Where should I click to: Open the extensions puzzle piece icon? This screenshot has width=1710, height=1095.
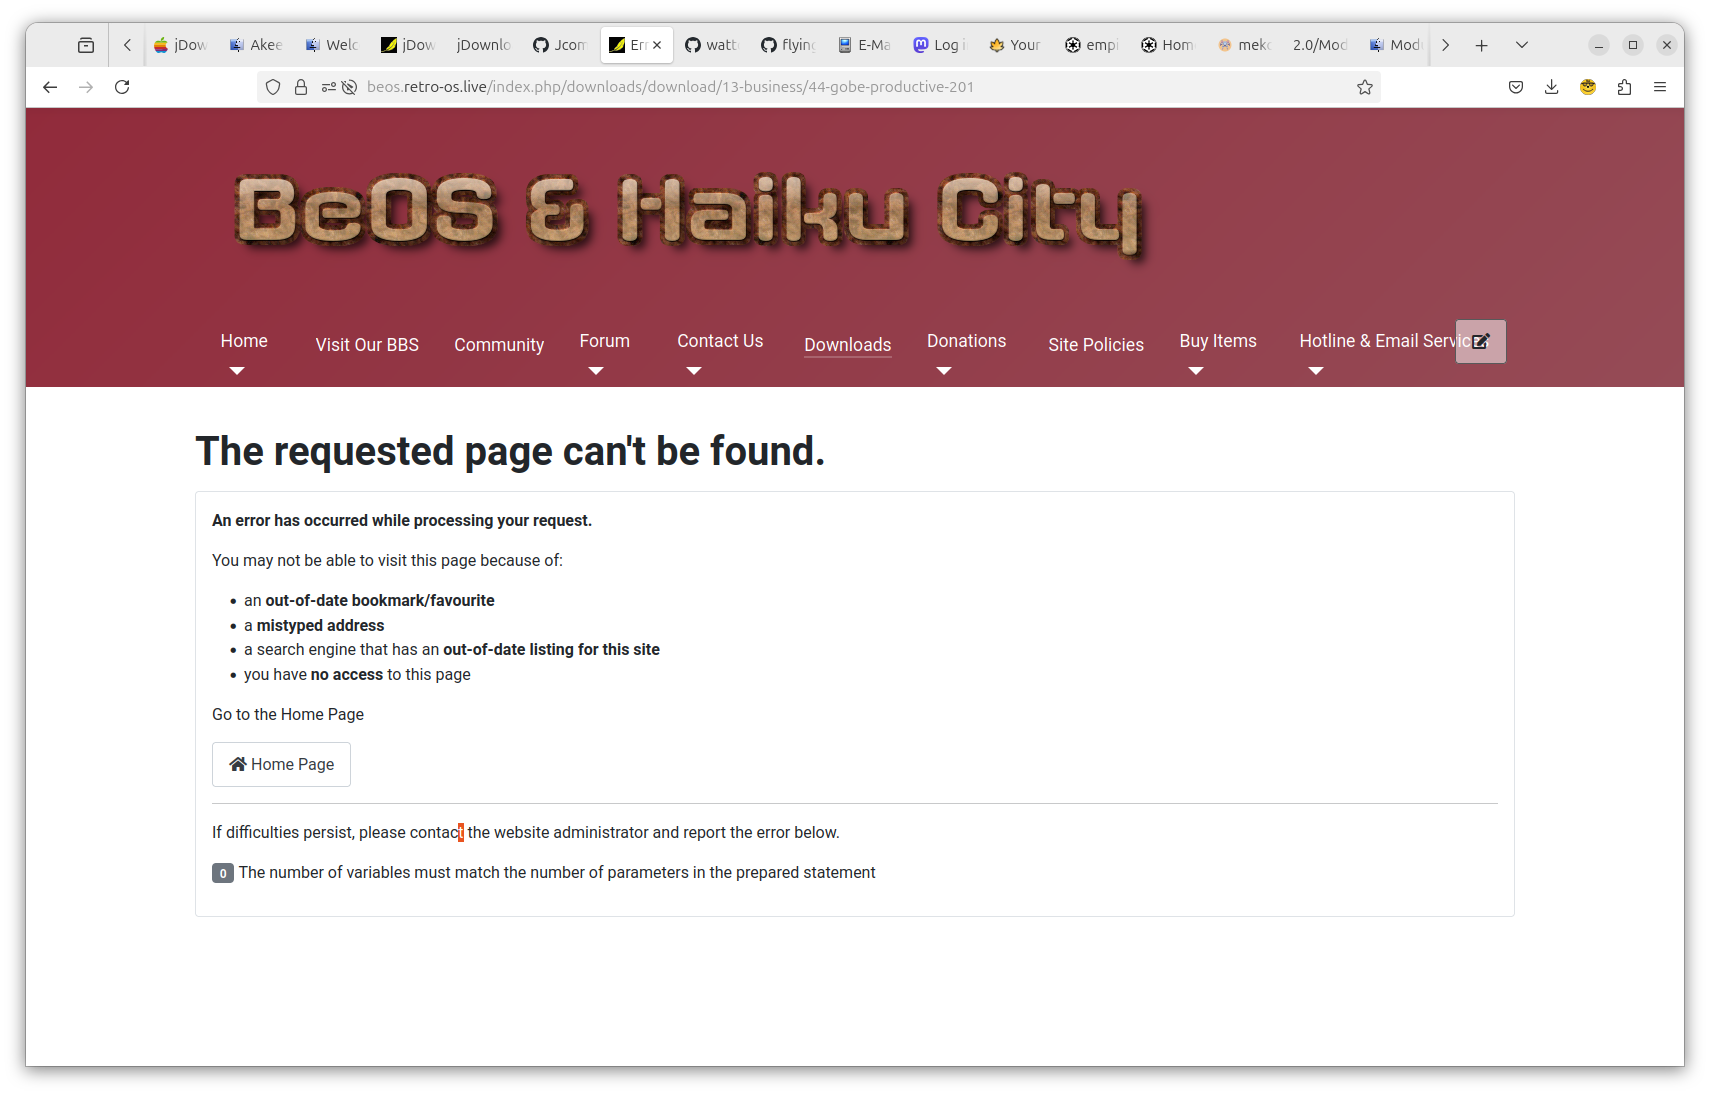click(x=1624, y=87)
